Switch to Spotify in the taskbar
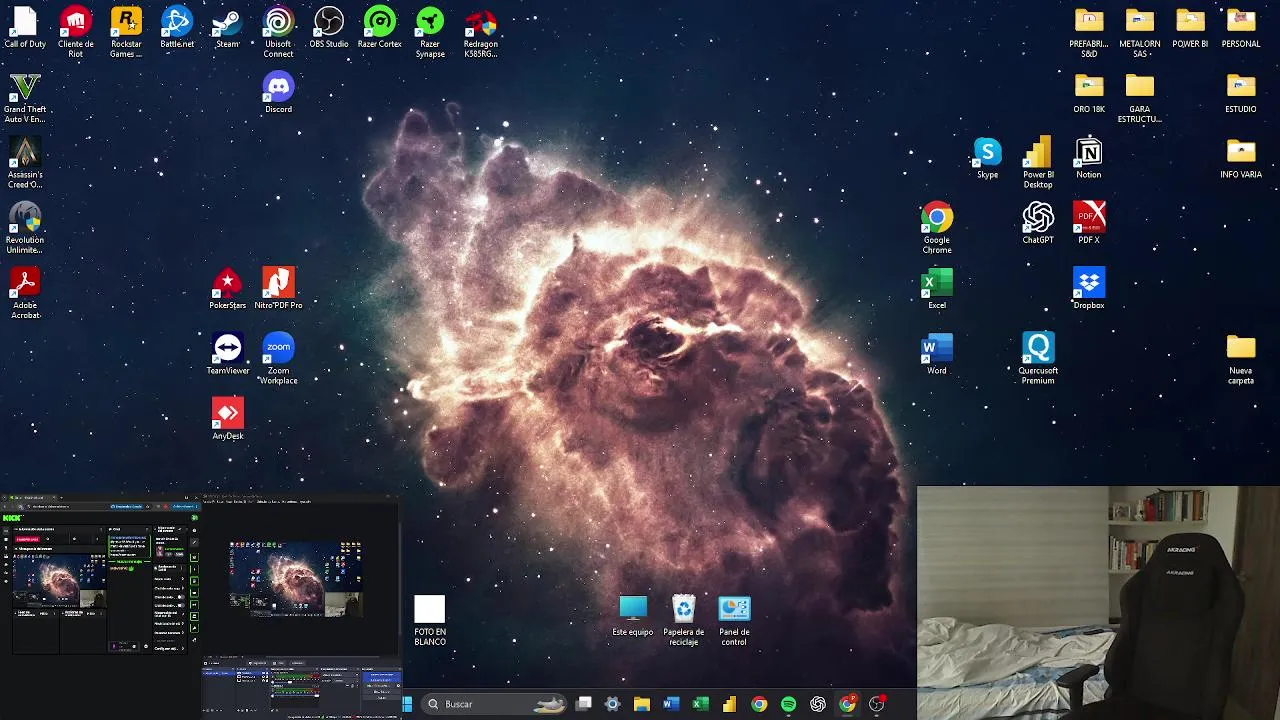The height and width of the screenshot is (720, 1280). [x=788, y=704]
